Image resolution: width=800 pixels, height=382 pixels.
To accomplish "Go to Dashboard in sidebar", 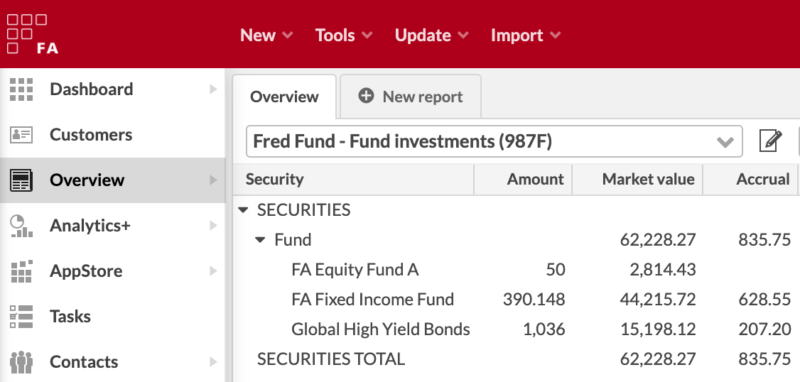I will pos(112,89).
